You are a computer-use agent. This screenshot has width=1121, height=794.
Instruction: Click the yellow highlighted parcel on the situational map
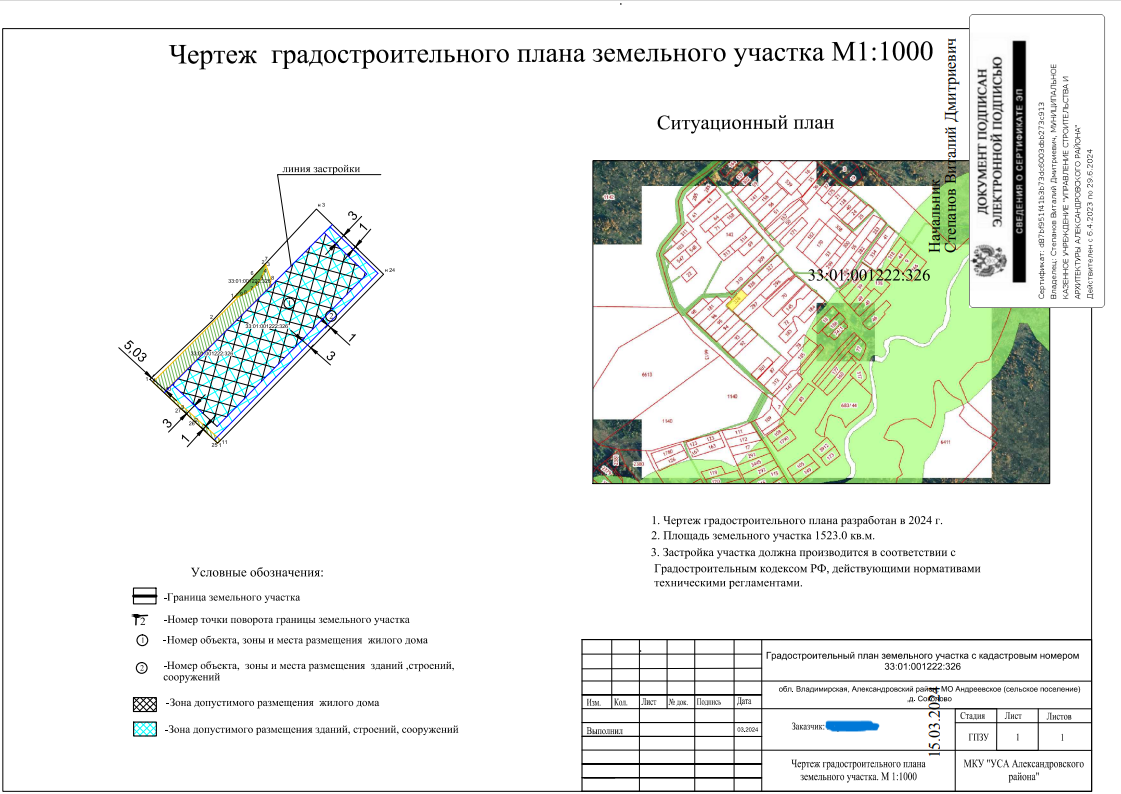point(736,298)
